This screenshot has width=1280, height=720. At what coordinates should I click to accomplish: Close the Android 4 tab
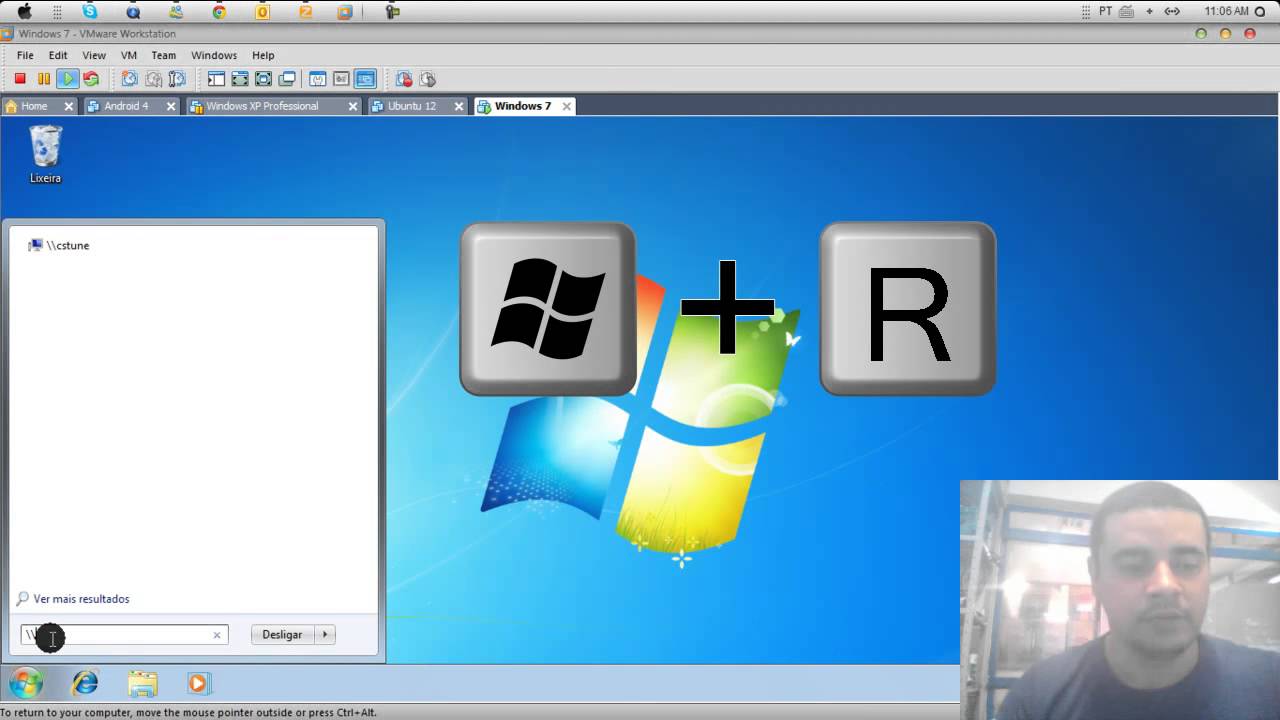pyautogui.click(x=171, y=106)
